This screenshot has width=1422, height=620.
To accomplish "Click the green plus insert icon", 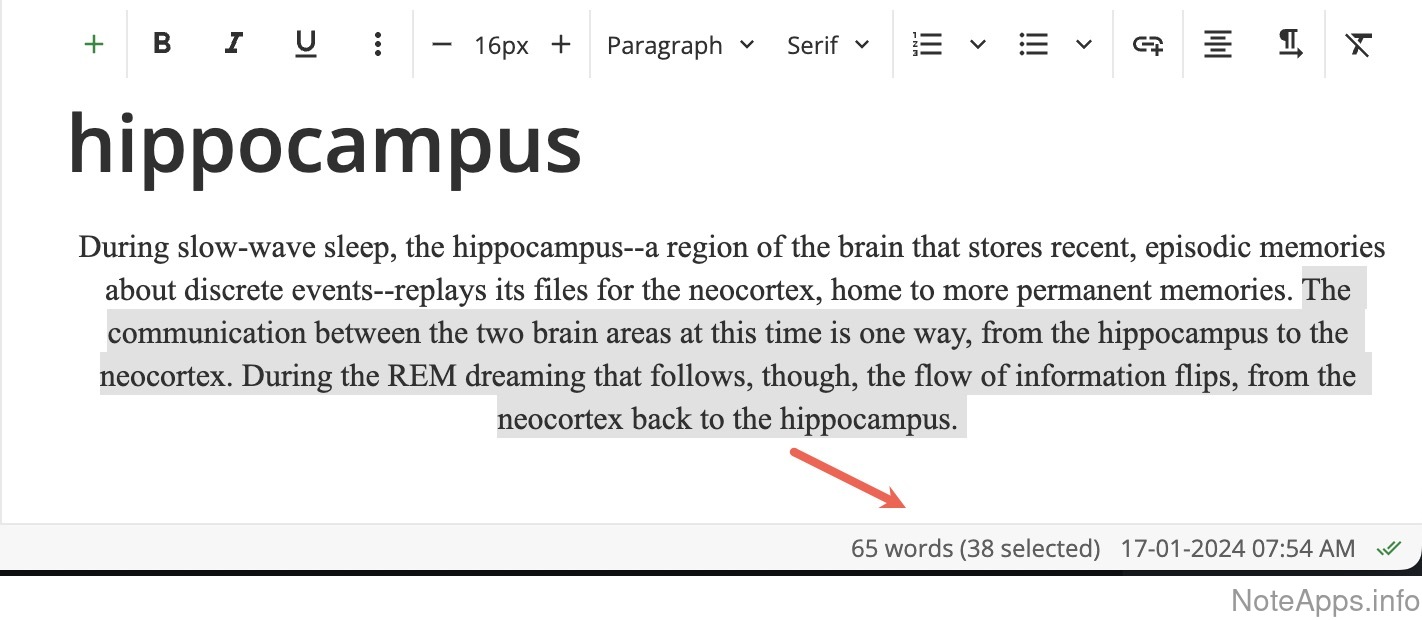I will click(94, 44).
